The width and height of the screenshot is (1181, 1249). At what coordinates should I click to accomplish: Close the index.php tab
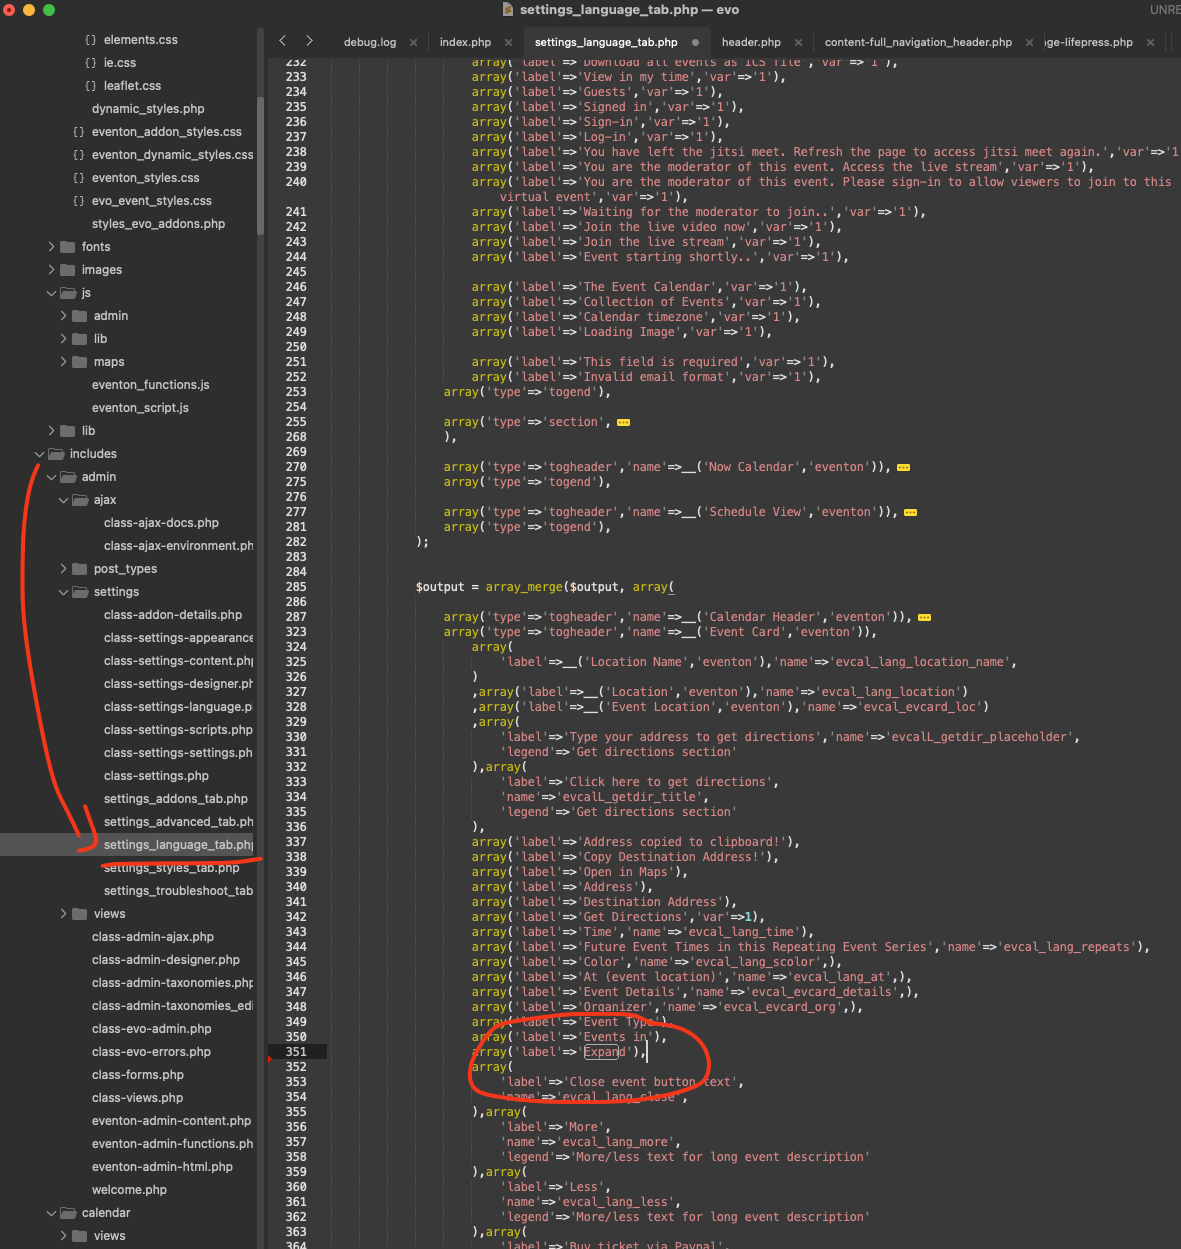click(x=508, y=42)
